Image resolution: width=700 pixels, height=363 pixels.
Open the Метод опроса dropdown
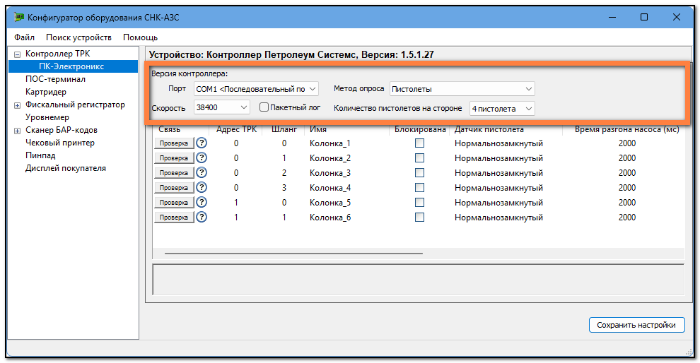coord(462,89)
